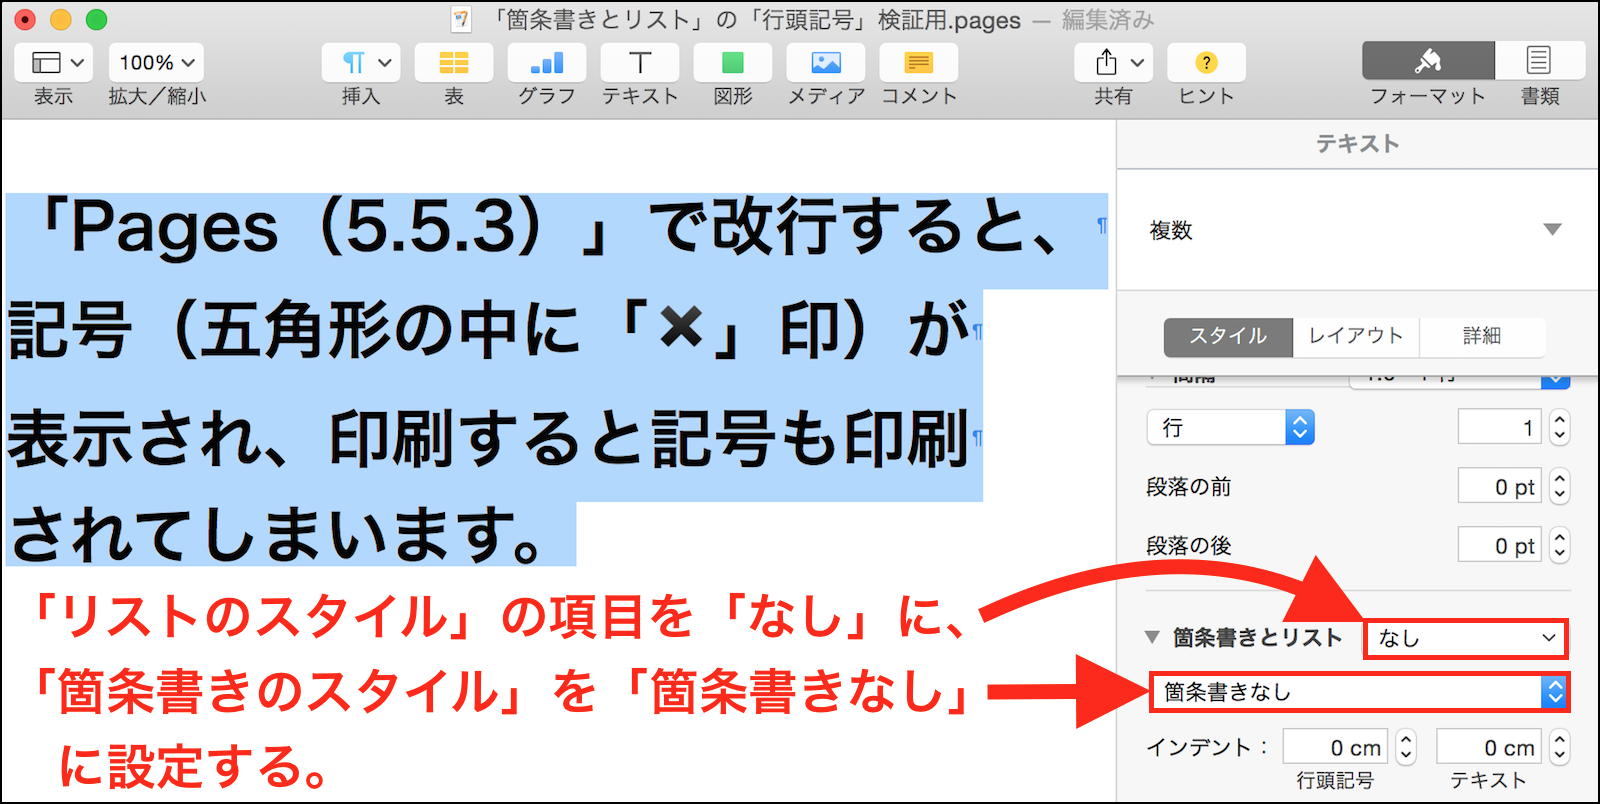Image resolution: width=1600 pixels, height=804 pixels.
Task: Click the yellow minimize window button
Action: (x=60, y=19)
